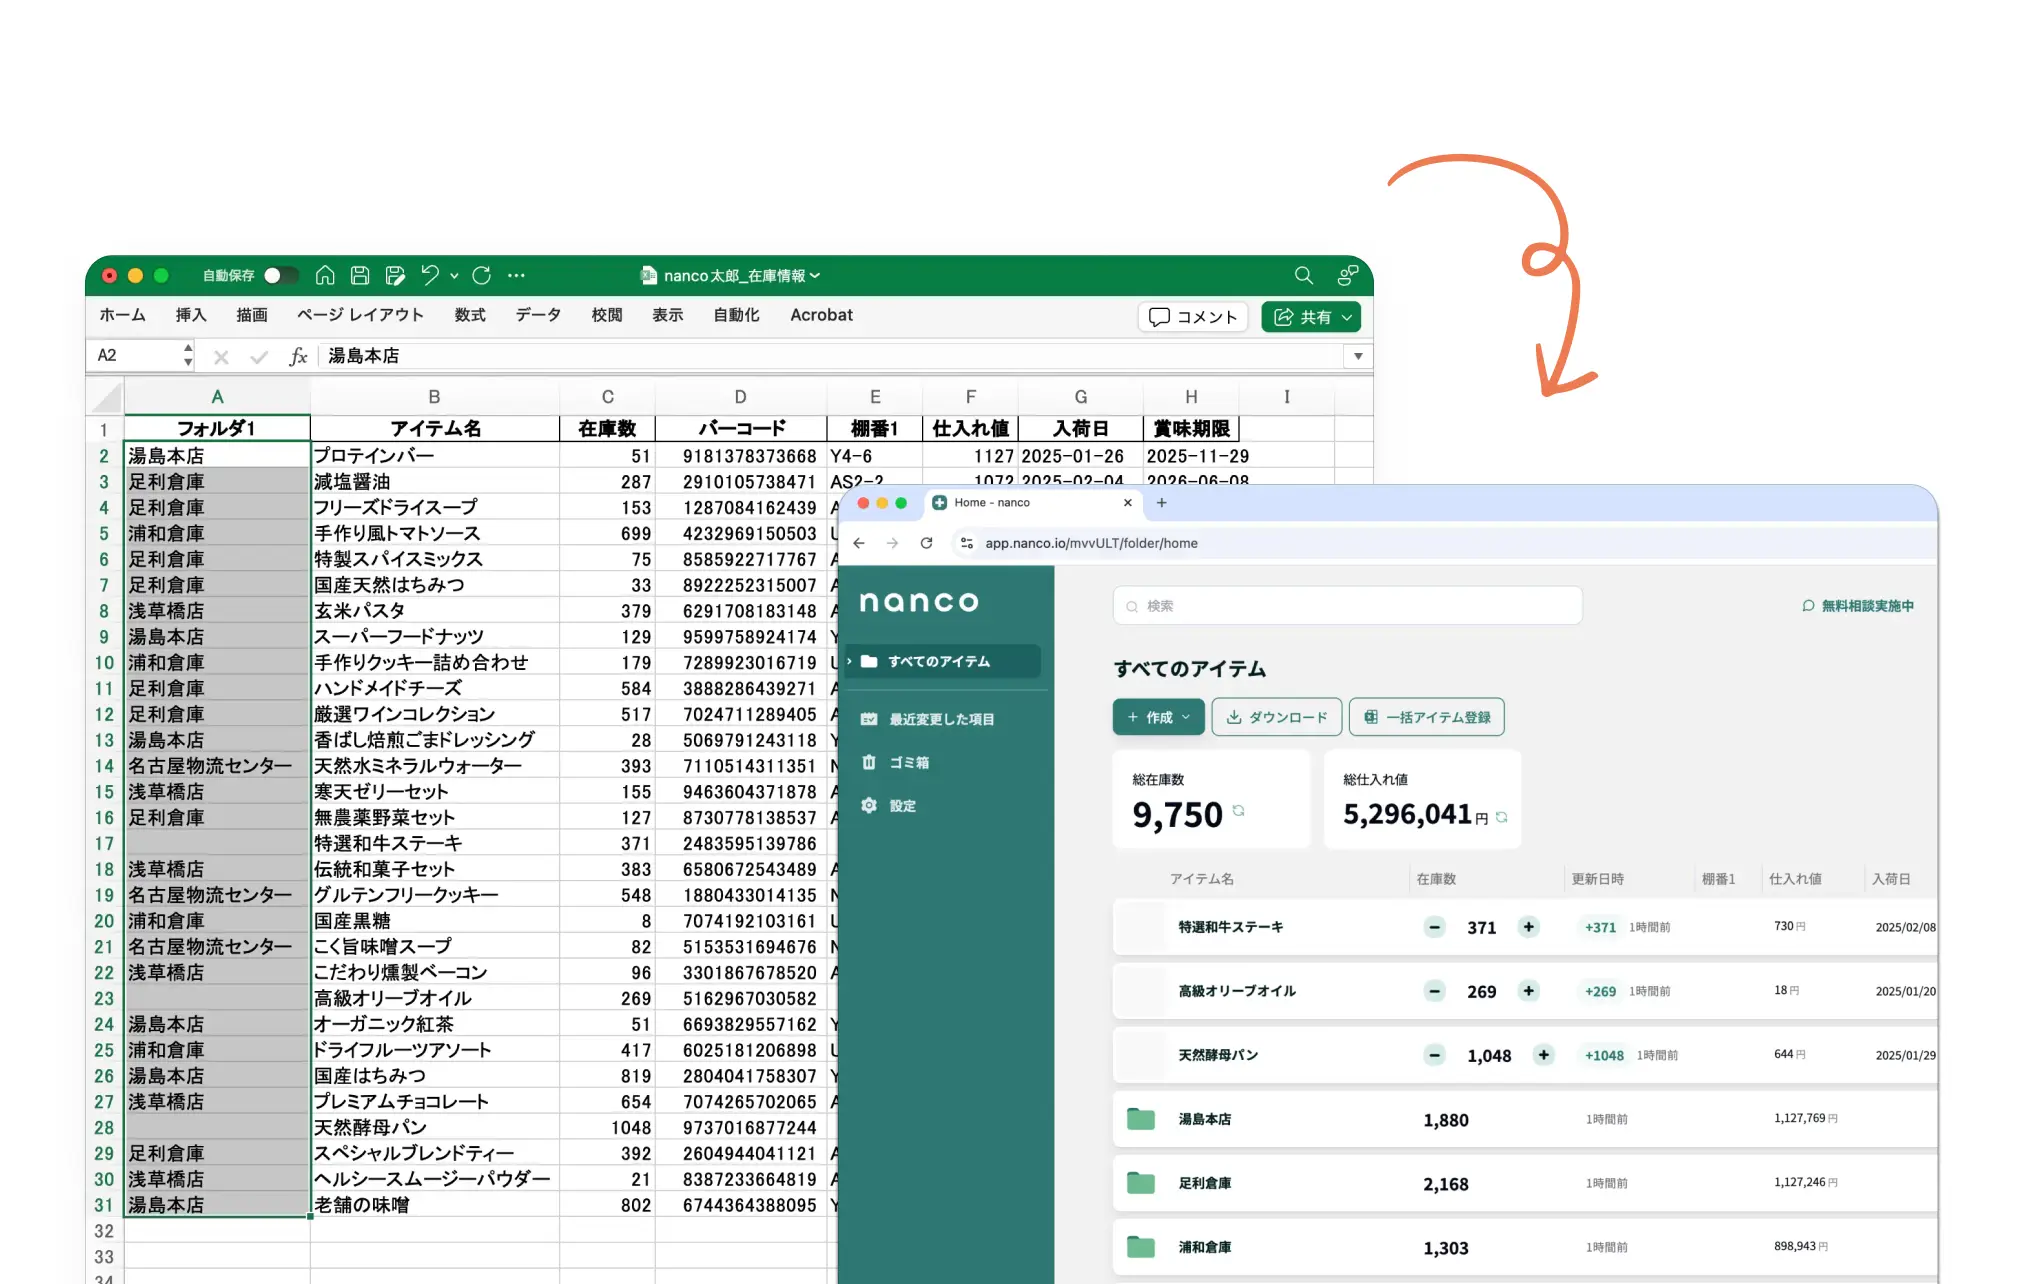Open the 作成 create dropdown button
Image resolution: width=2023 pixels, height=1284 pixels.
[1158, 717]
